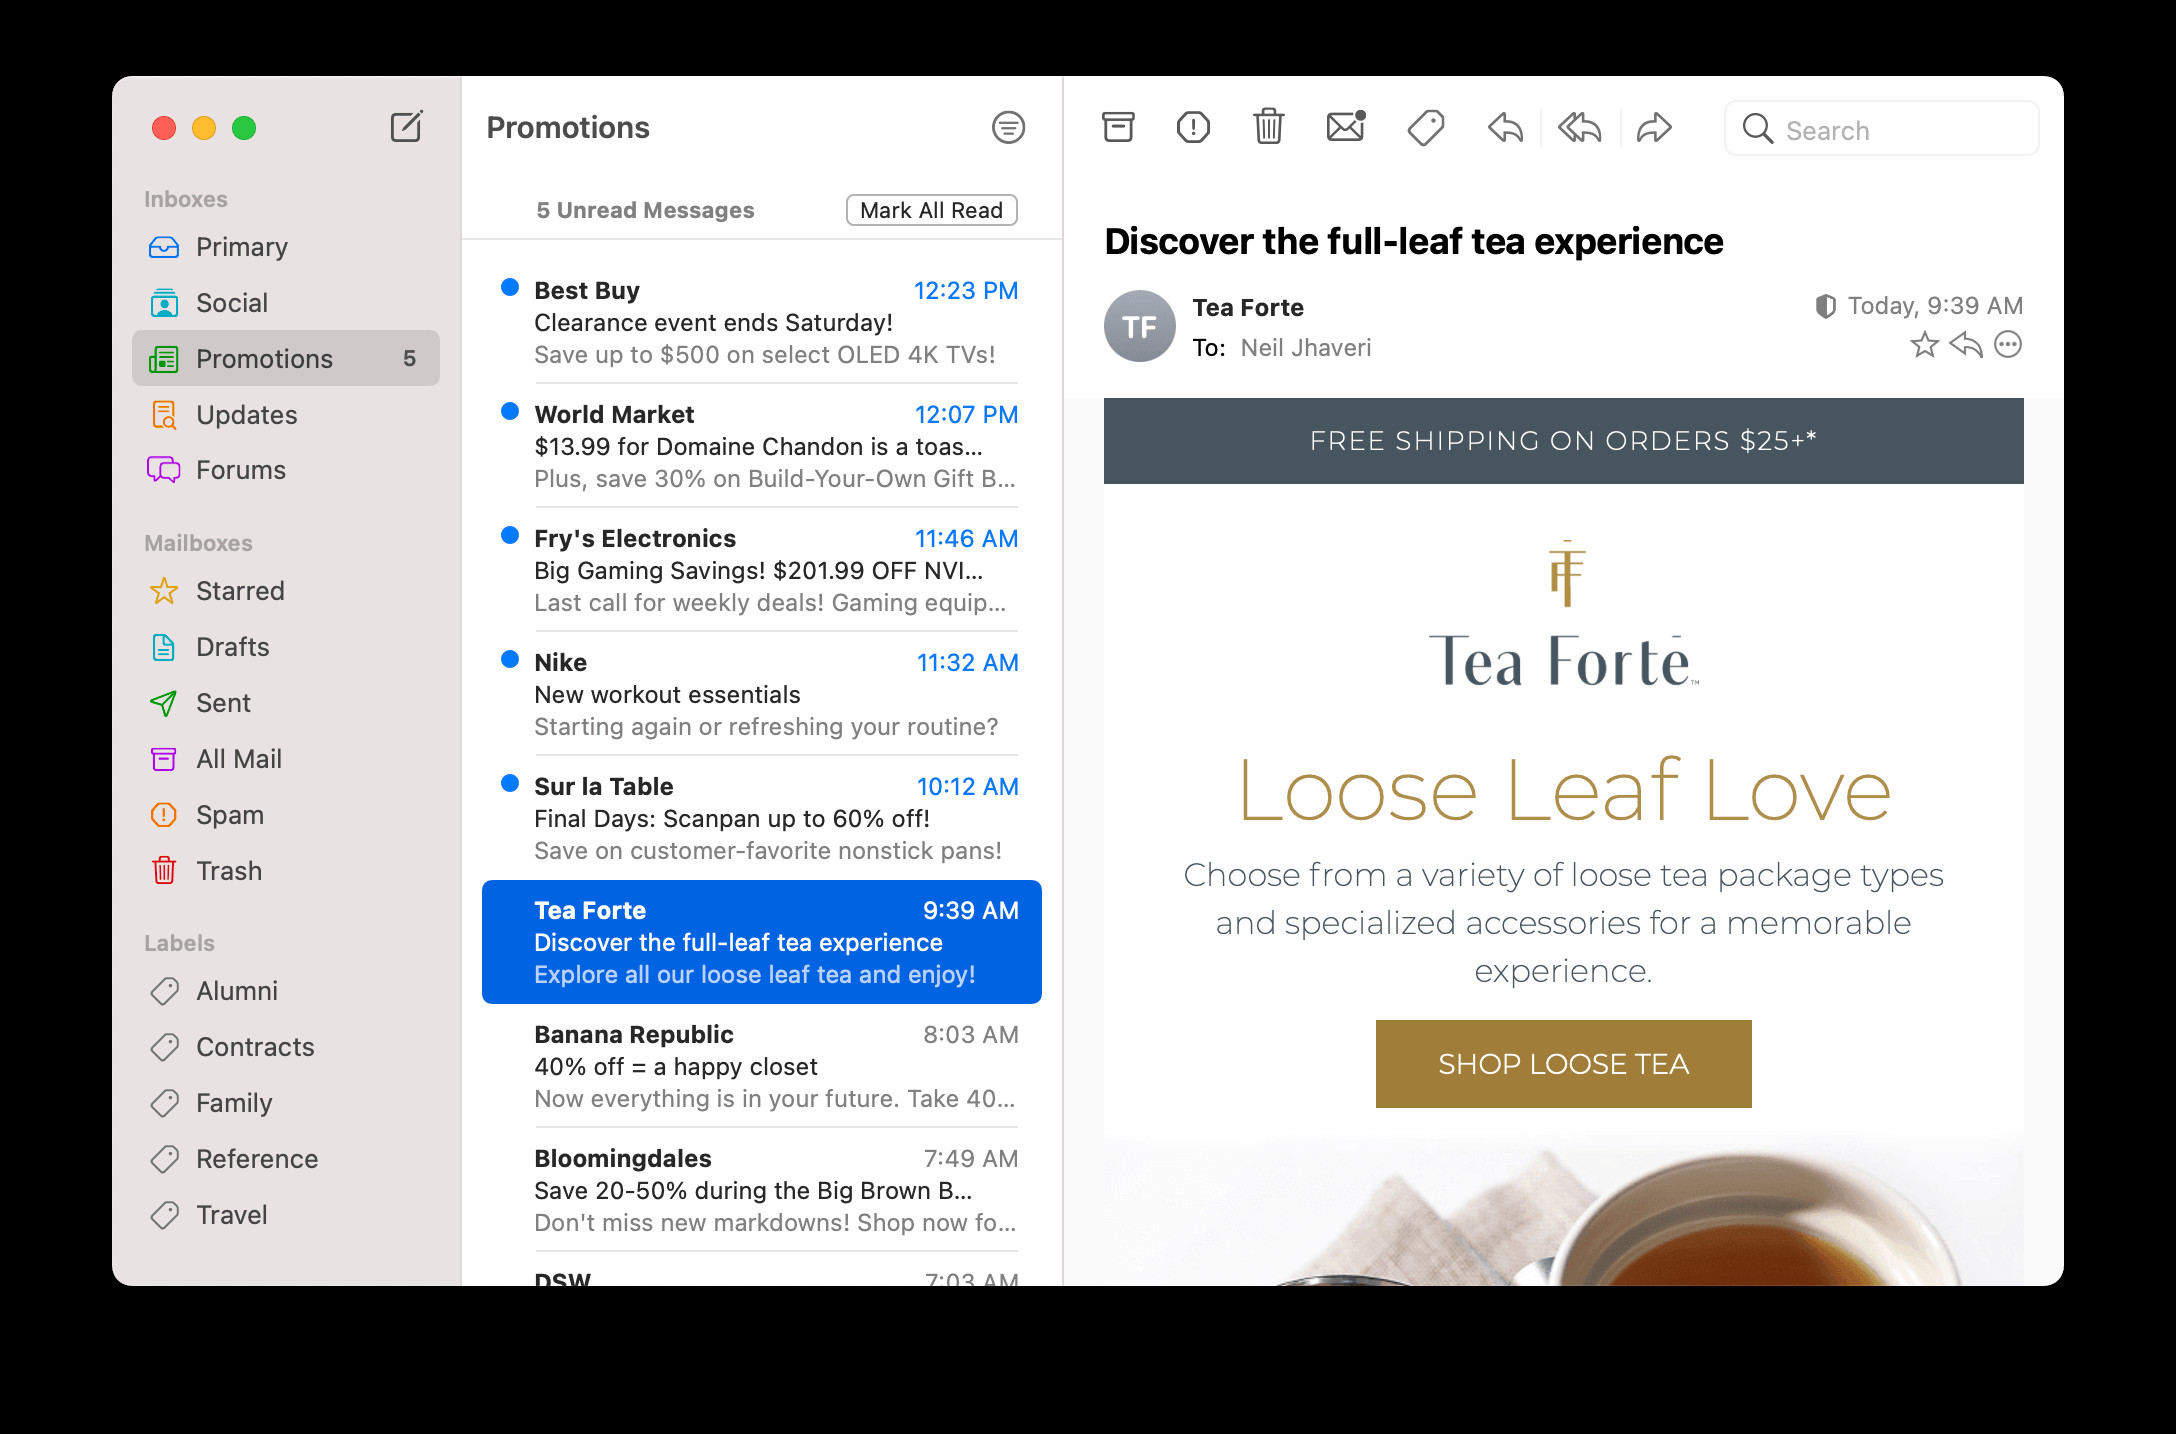Viewport: 2176px width, 1434px height.
Task: Toggle the message list filter icon
Action: 1008,128
